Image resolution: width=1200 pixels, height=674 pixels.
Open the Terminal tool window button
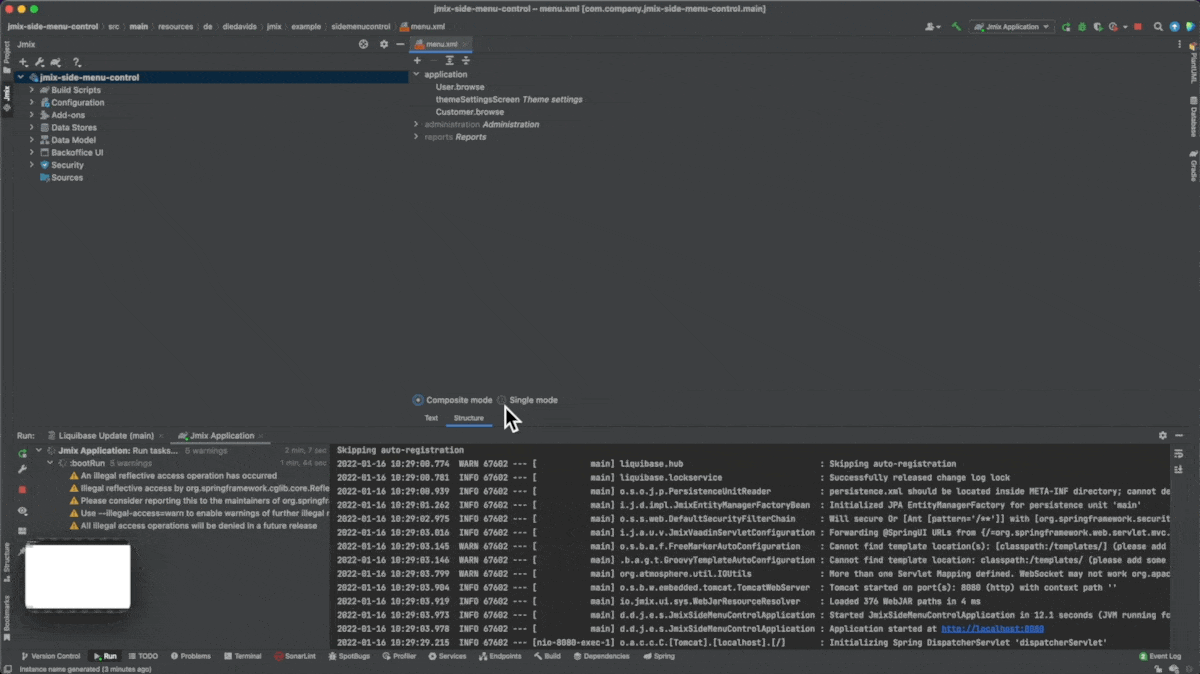[243, 656]
